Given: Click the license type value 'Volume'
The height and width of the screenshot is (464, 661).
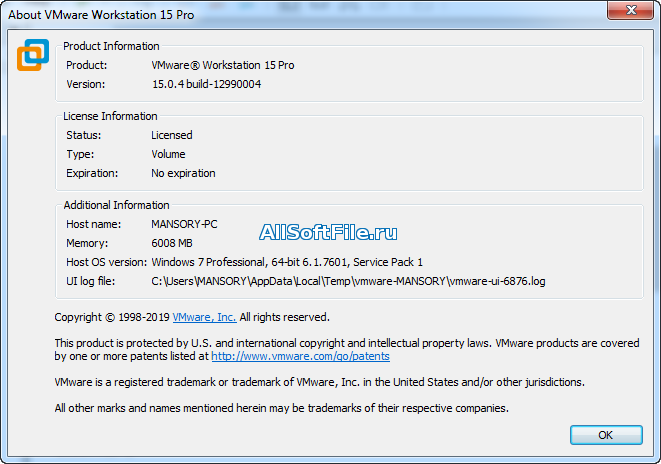Looking at the screenshot, I should 168,154.
